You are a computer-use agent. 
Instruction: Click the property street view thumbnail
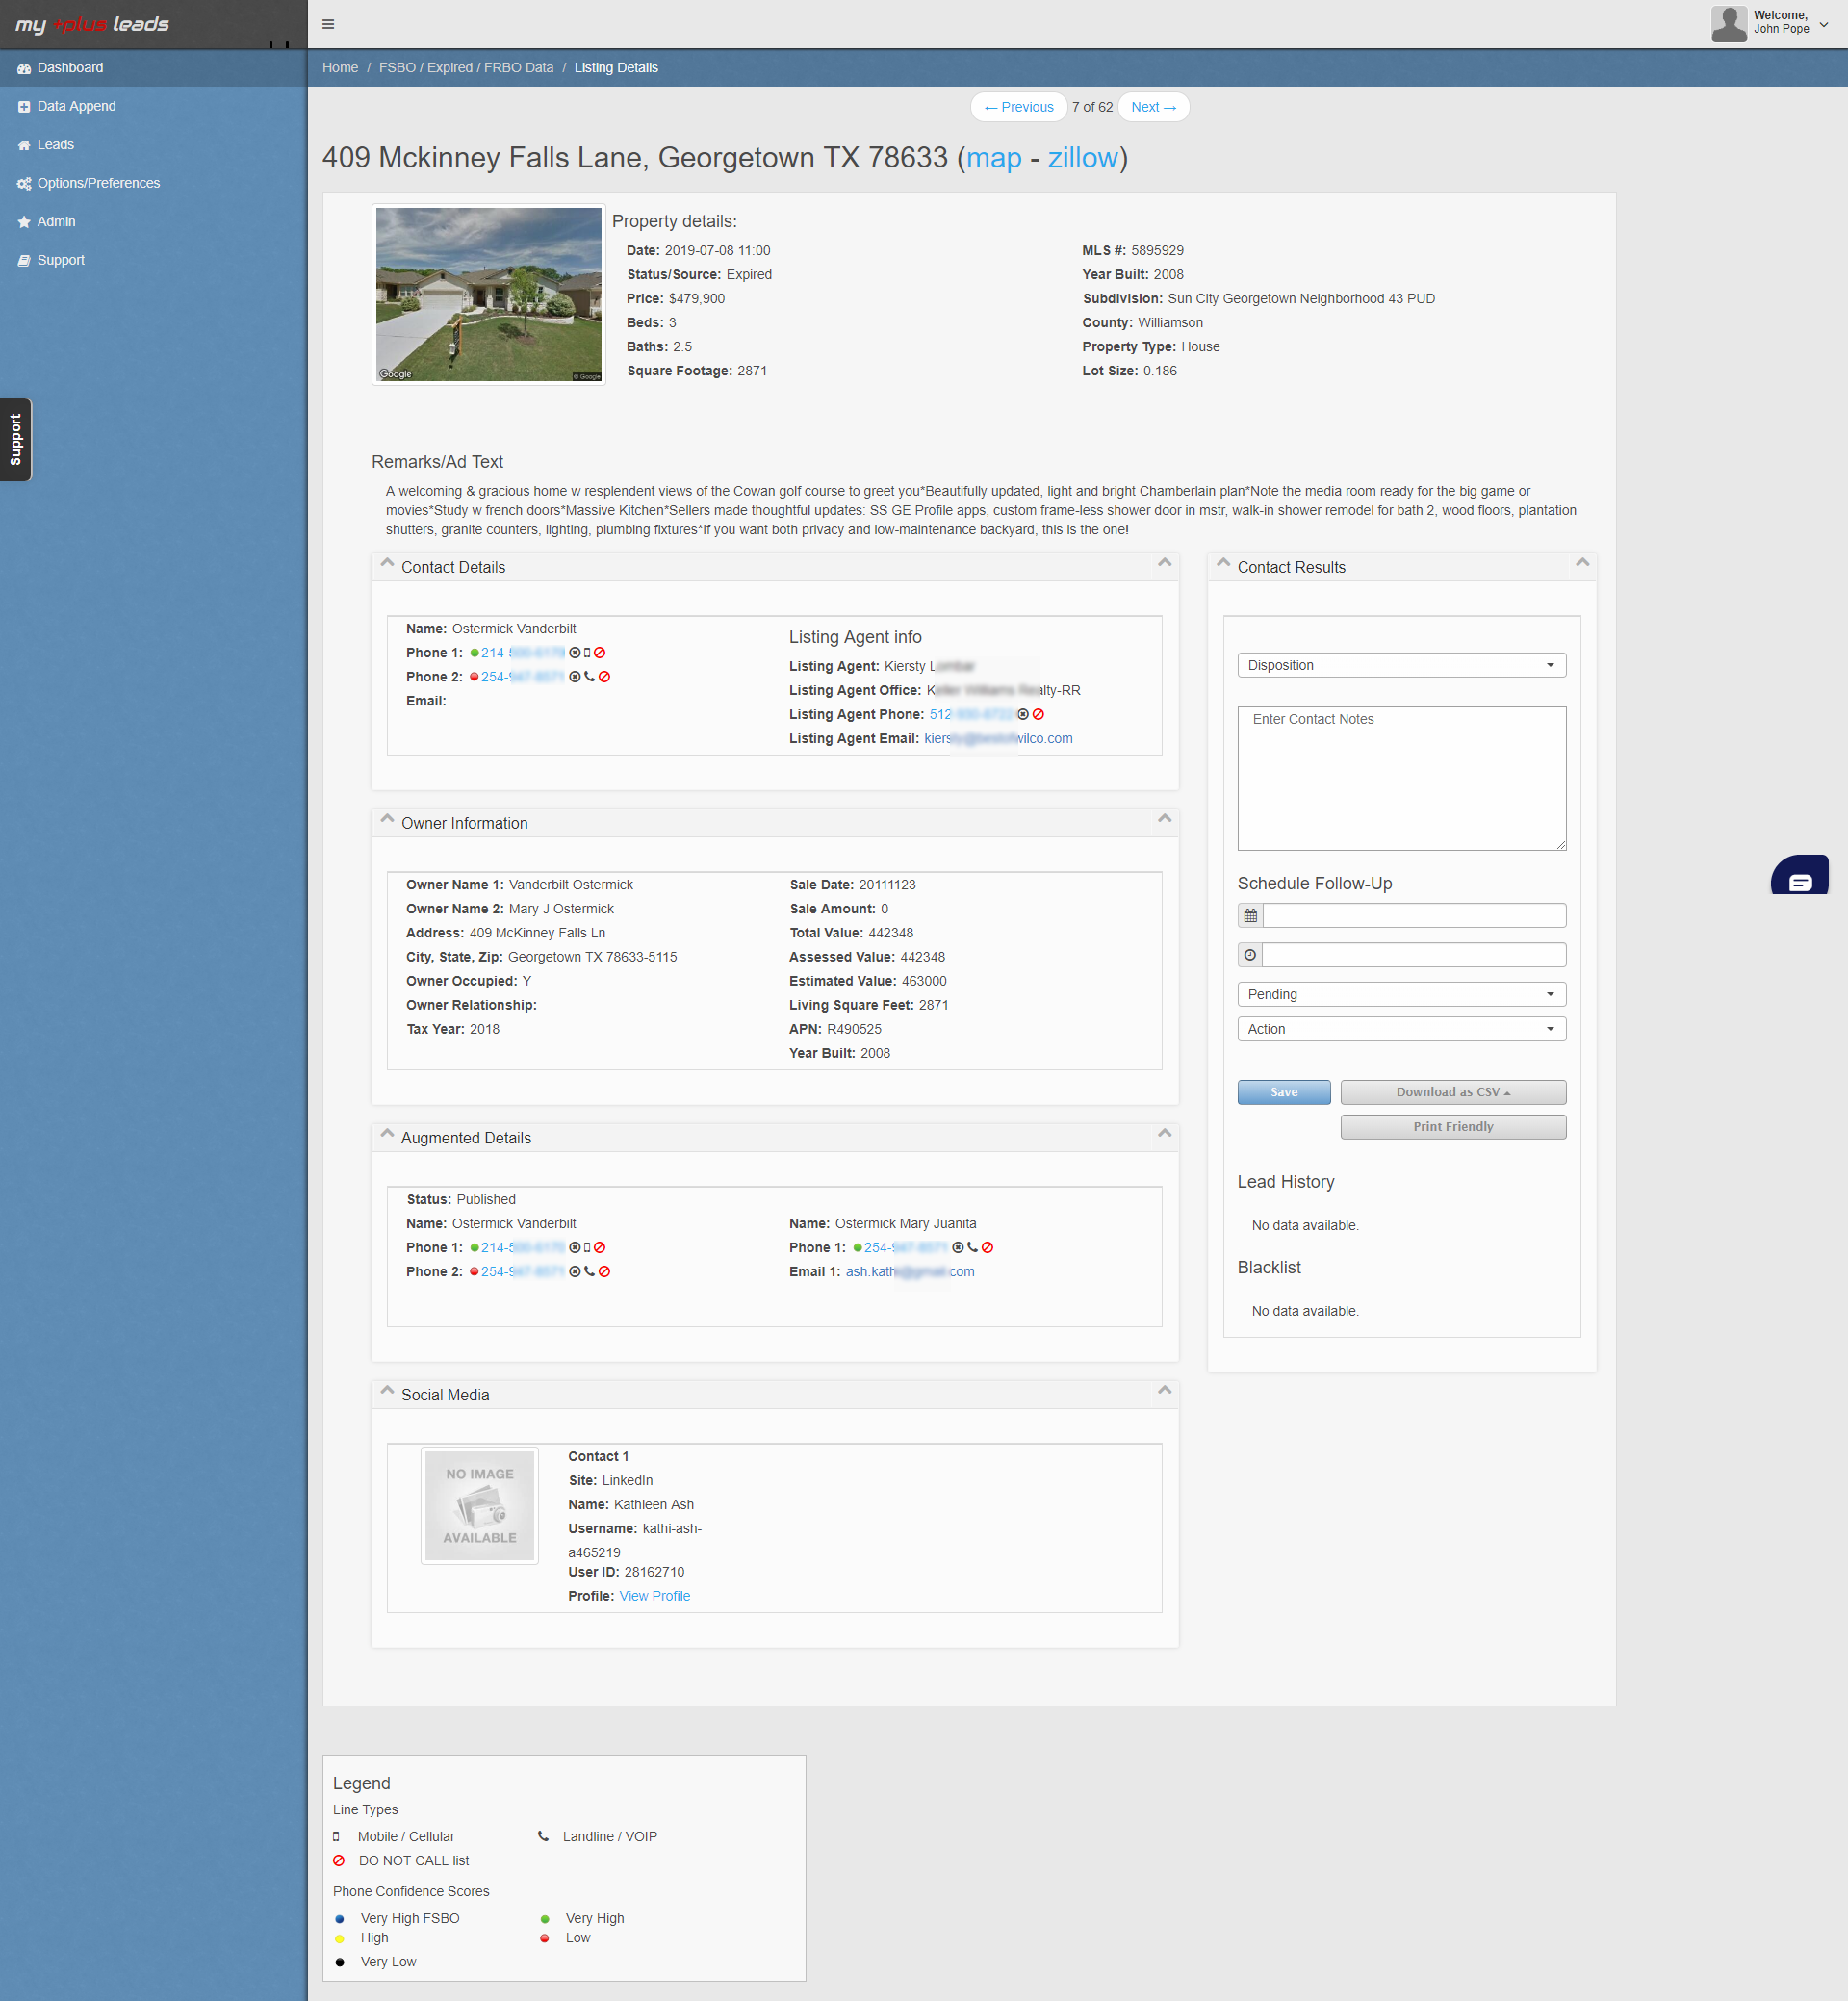tap(488, 294)
